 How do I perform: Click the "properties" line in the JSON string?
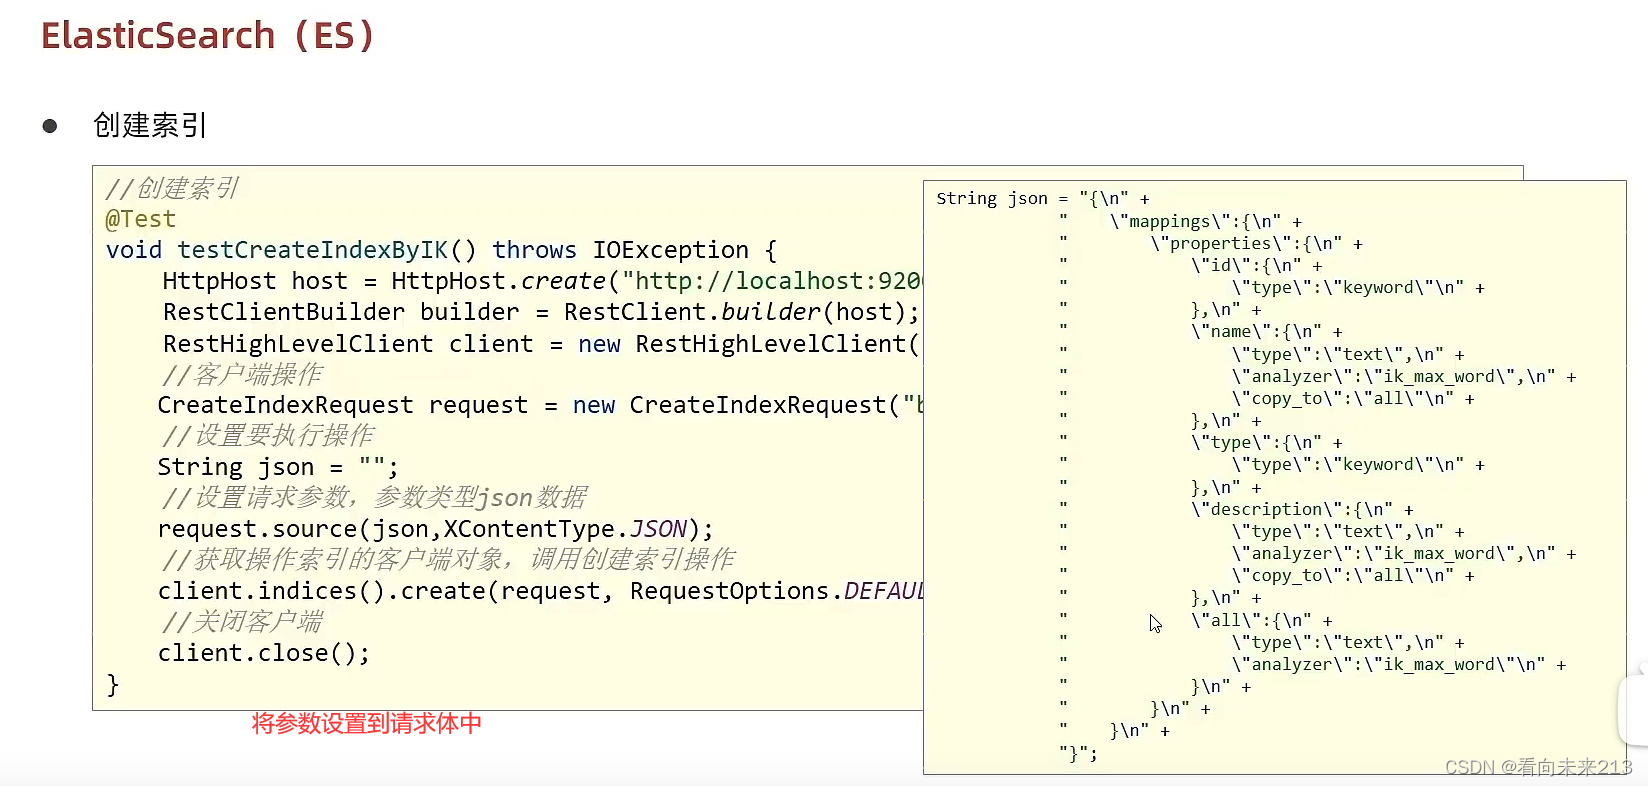[x=1256, y=243]
